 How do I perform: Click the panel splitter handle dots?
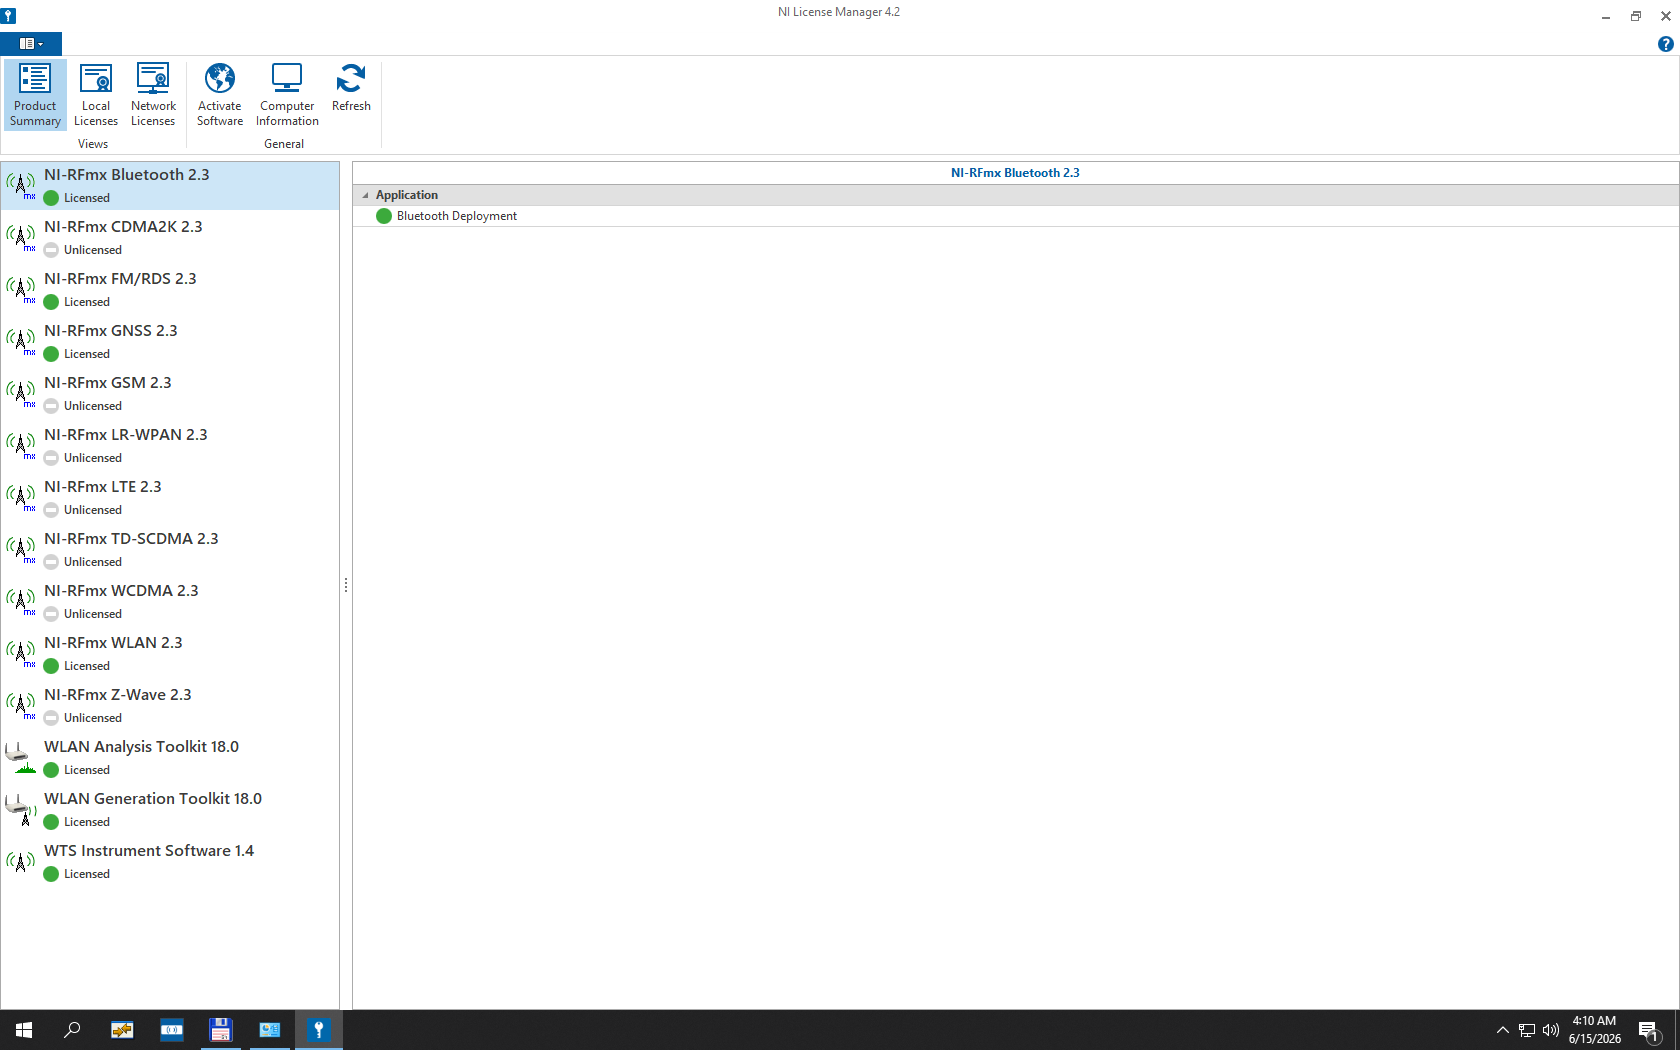pyautogui.click(x=346, y=585)
